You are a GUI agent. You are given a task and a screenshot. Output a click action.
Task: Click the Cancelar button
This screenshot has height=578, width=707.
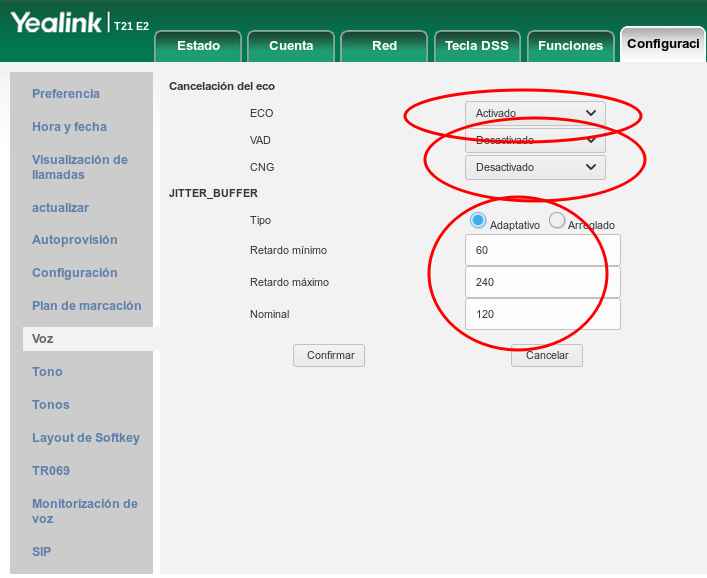(x=547, y=355)
